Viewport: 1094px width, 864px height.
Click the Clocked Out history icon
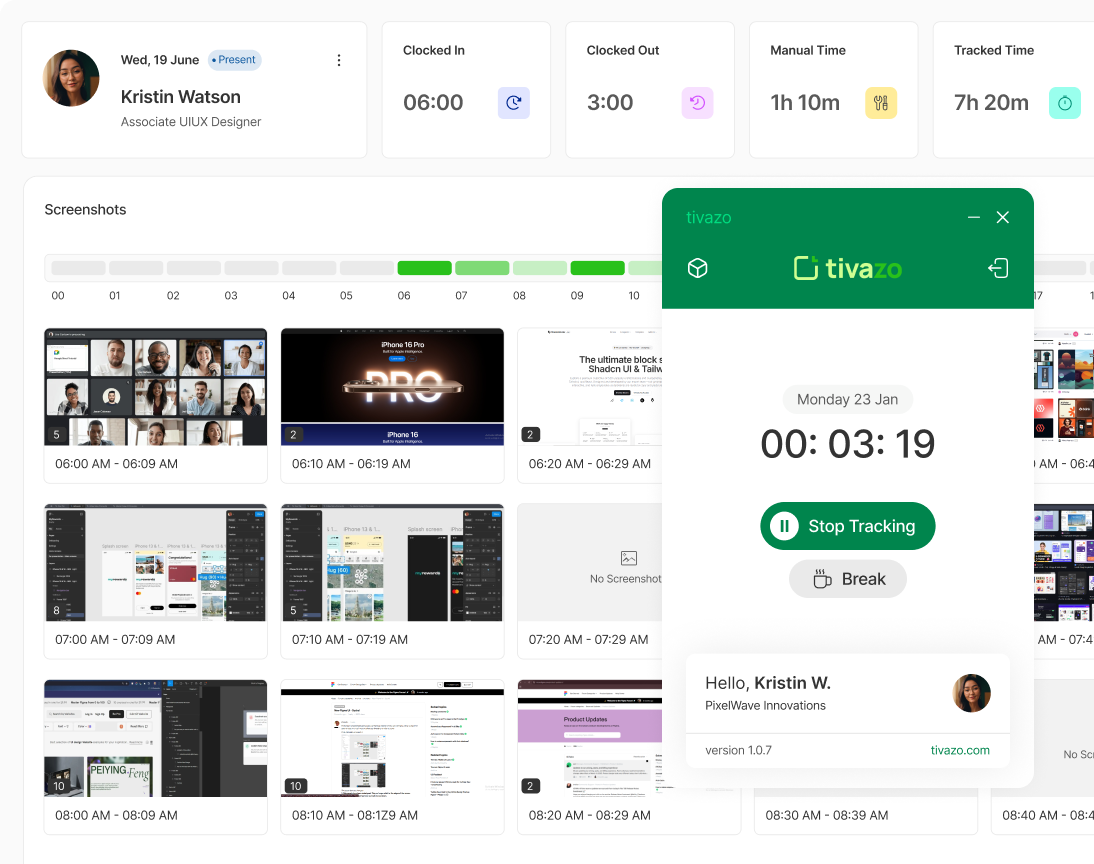(697, 103)
